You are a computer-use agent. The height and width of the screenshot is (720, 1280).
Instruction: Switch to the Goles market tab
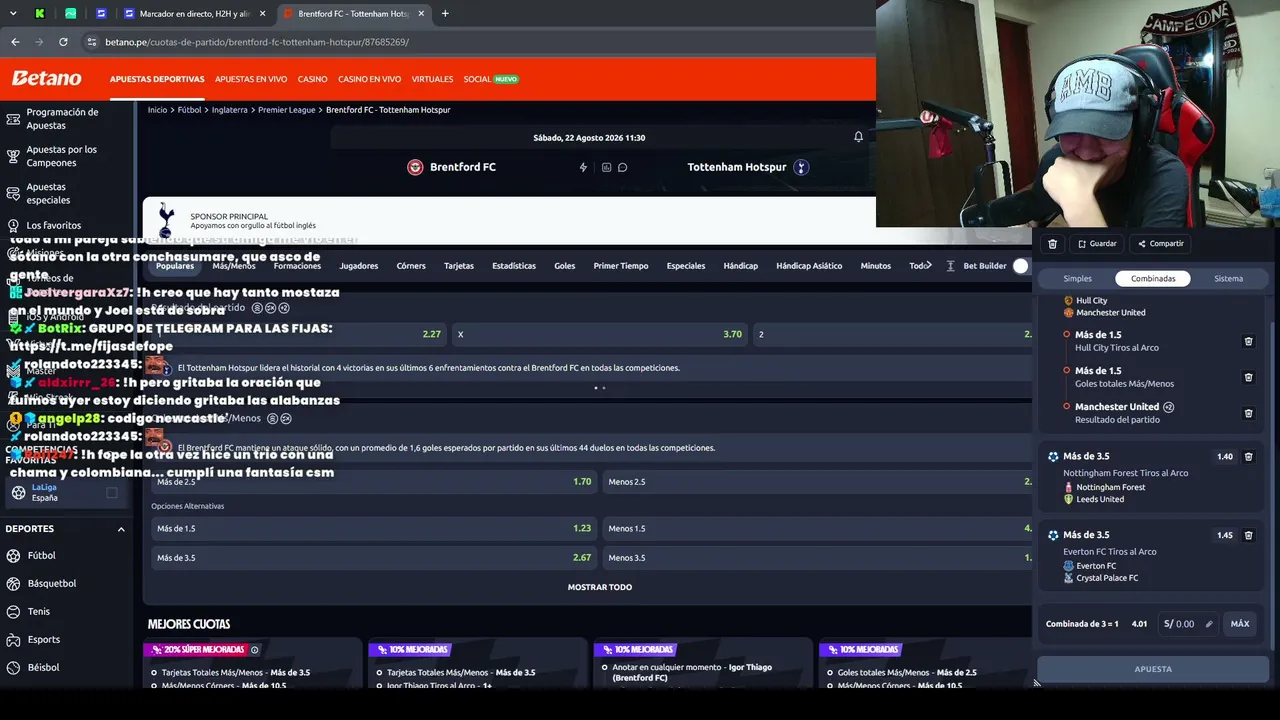click(565, 266)
